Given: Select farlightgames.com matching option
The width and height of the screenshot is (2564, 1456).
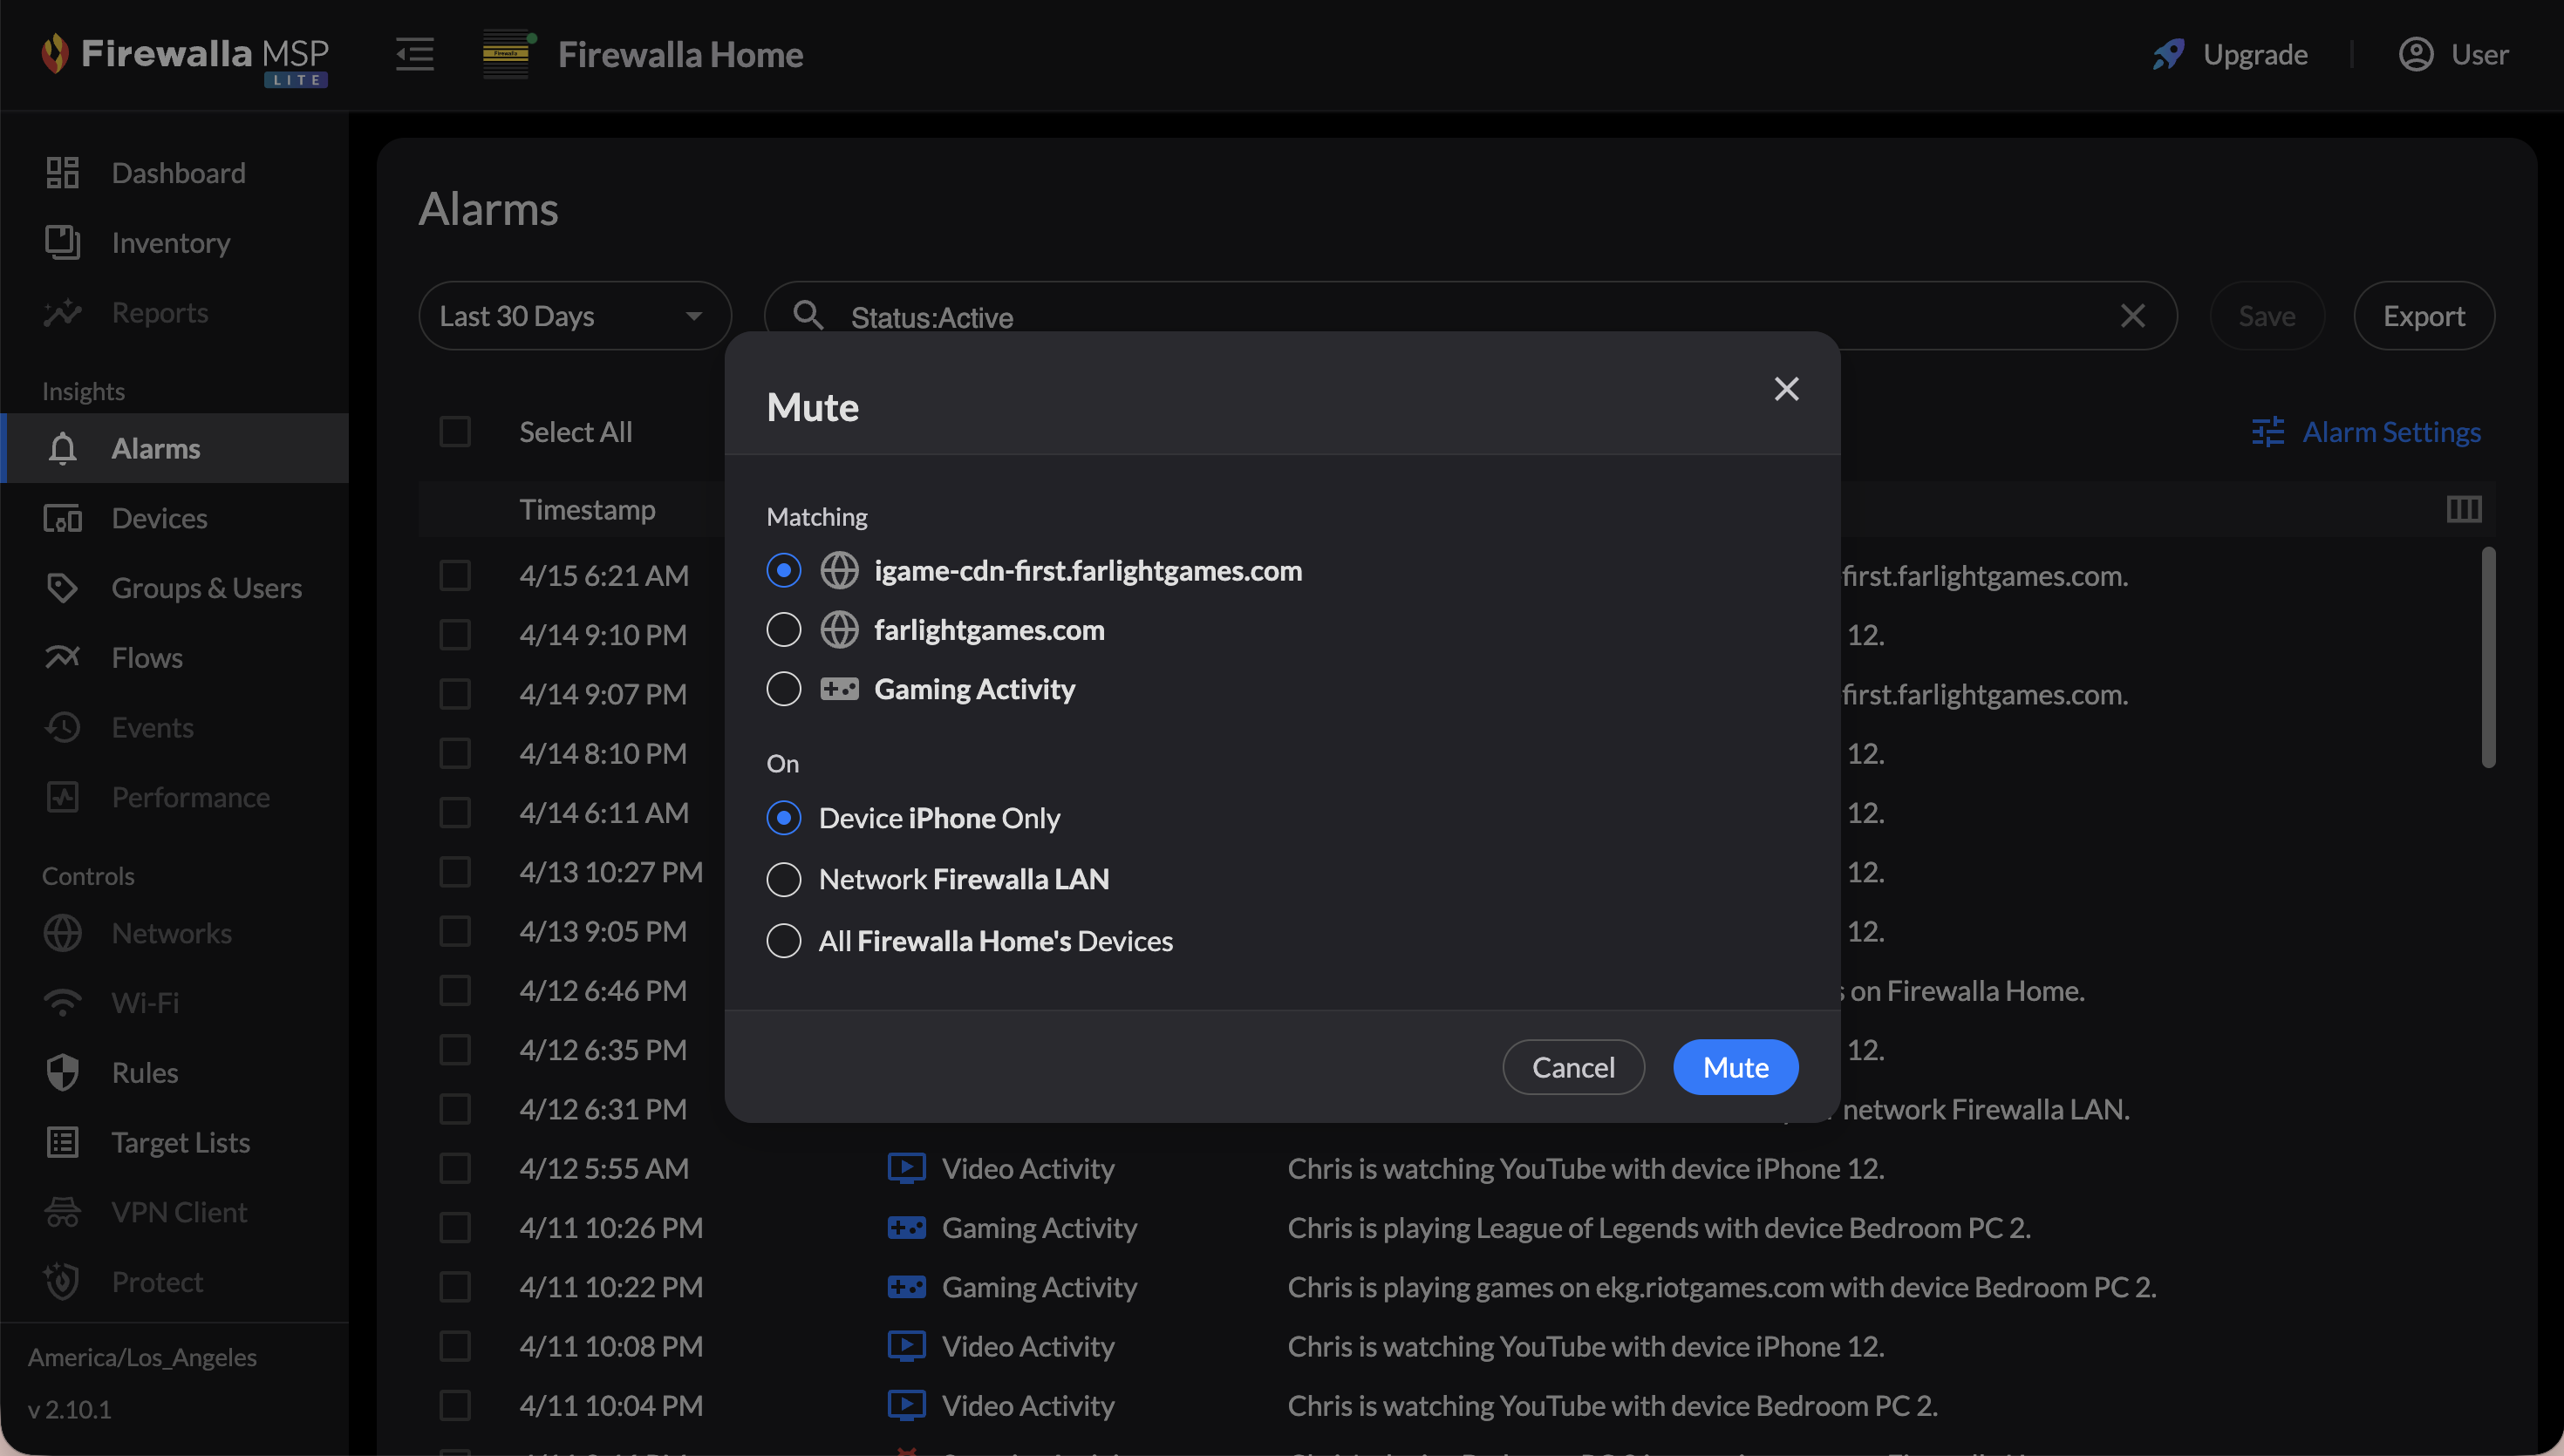Looking at the screenshot, I should [x=784, y=630].
